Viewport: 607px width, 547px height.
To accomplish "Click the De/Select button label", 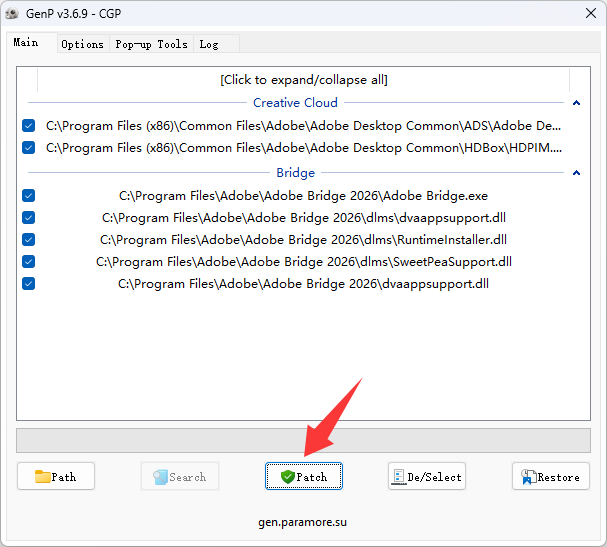I will (x=434, y=477).
